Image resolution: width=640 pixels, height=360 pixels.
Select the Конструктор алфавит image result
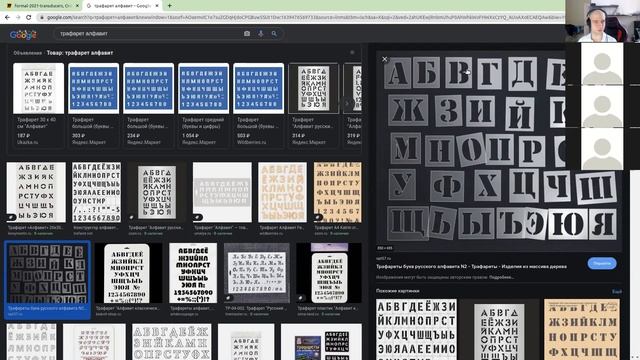pos(96,192)
